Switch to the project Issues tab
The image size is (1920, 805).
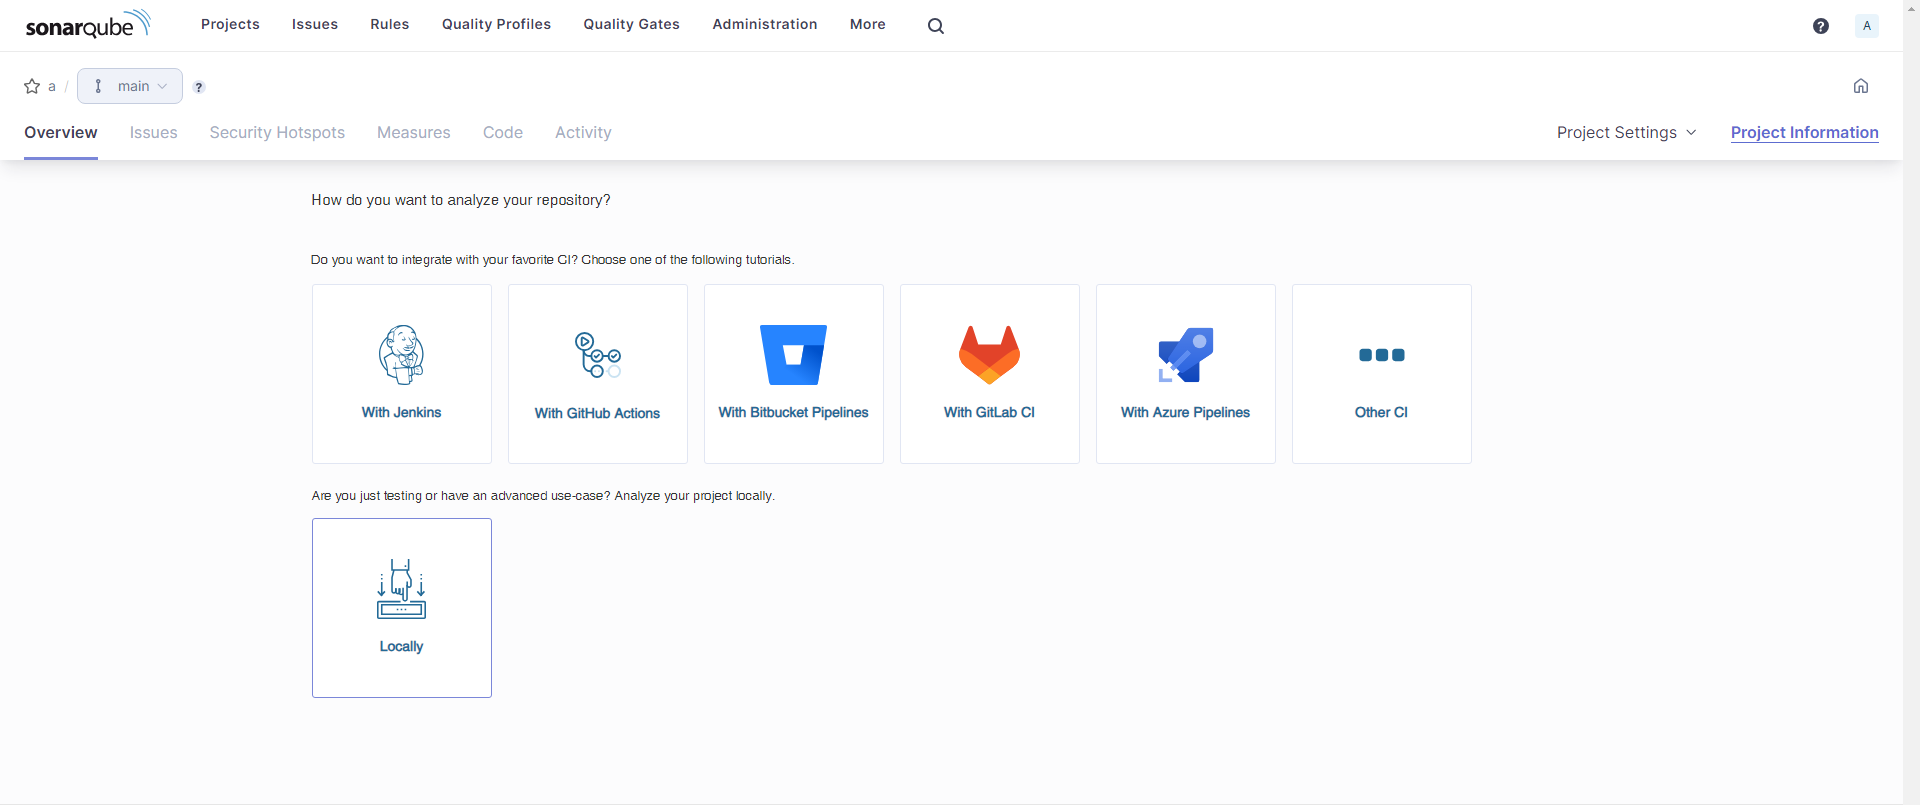154,132
